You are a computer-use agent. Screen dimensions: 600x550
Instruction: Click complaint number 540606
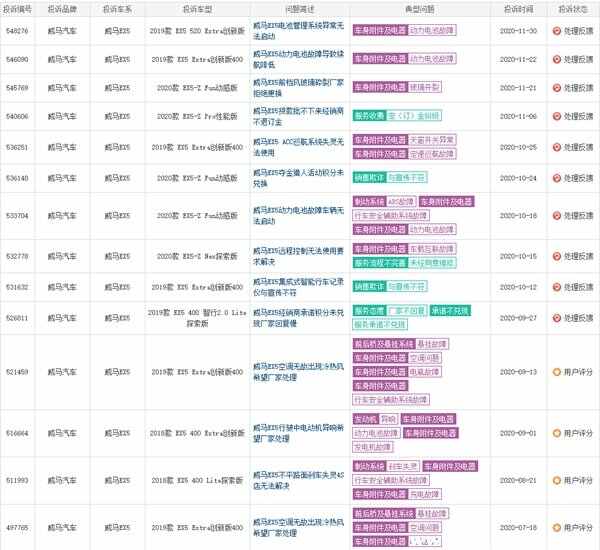[x=17, y=116]
